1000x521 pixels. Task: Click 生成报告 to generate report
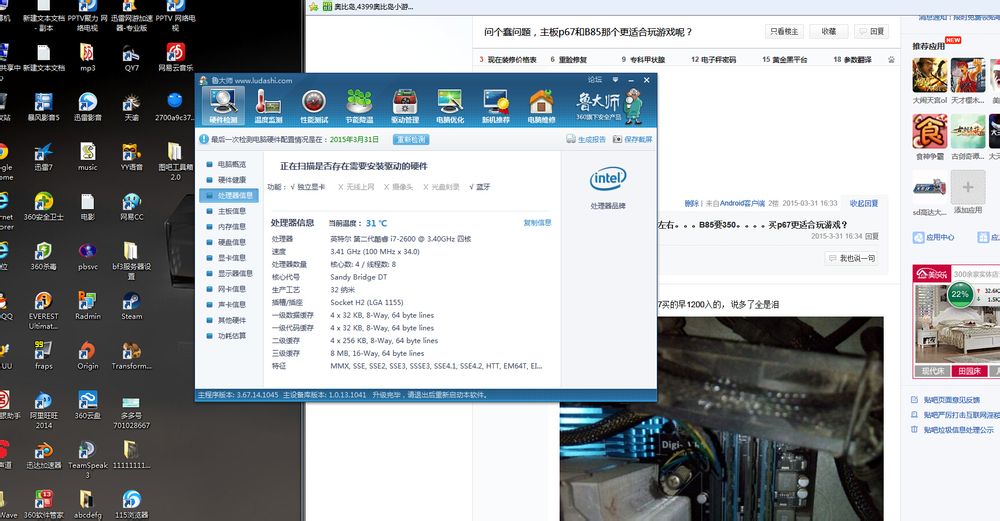[x=586, y=139]
